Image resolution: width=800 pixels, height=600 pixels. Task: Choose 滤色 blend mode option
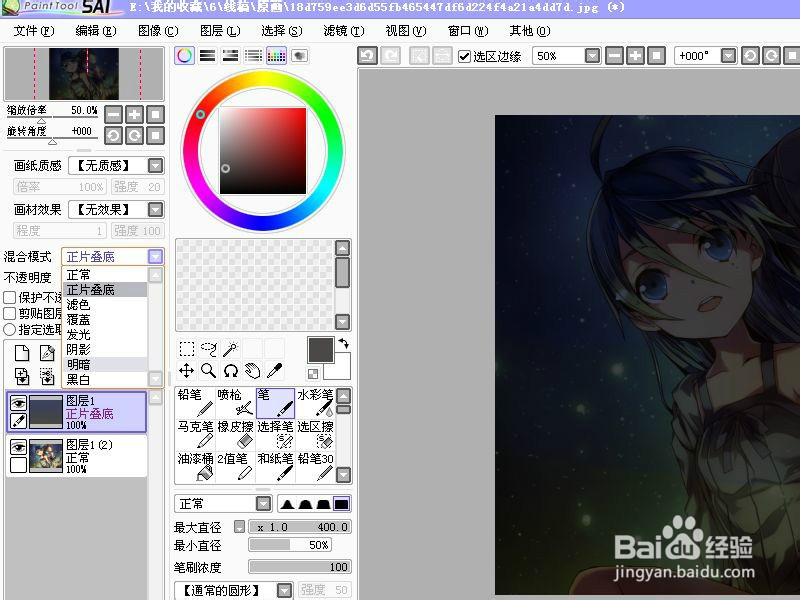[105, 305]
